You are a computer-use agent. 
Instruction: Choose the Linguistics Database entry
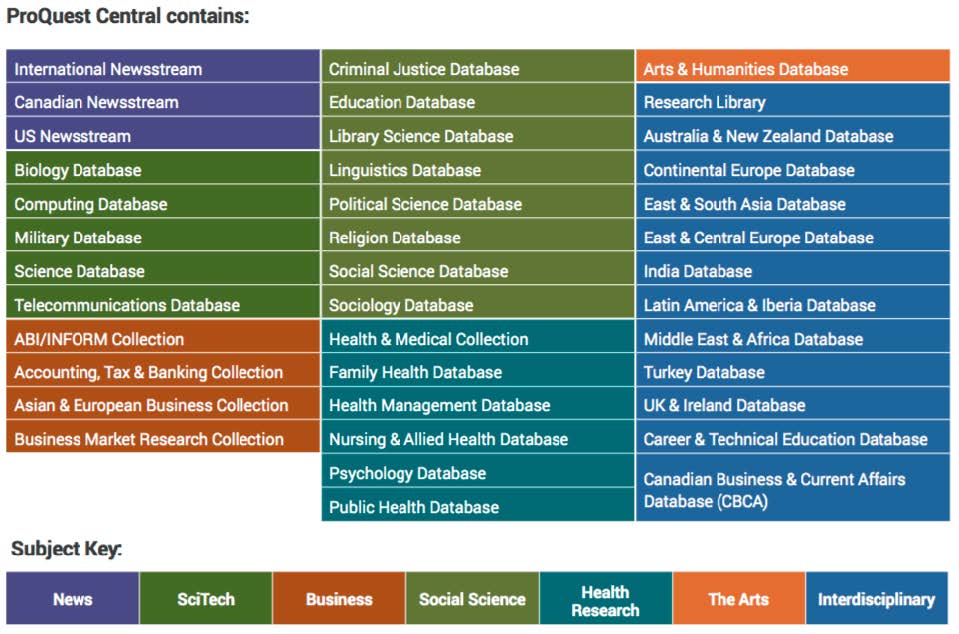[x=478, y=168]
